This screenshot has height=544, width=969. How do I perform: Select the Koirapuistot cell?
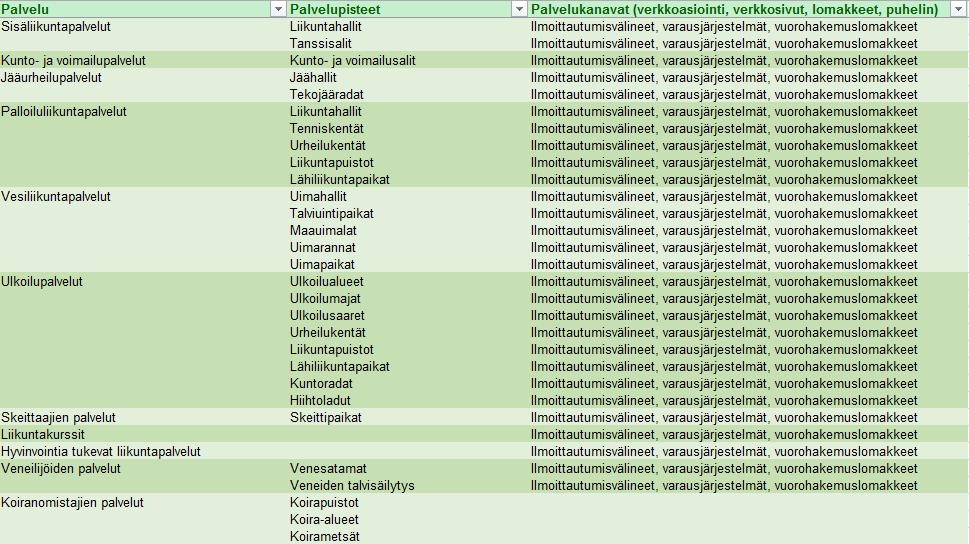tap(408, 503)
